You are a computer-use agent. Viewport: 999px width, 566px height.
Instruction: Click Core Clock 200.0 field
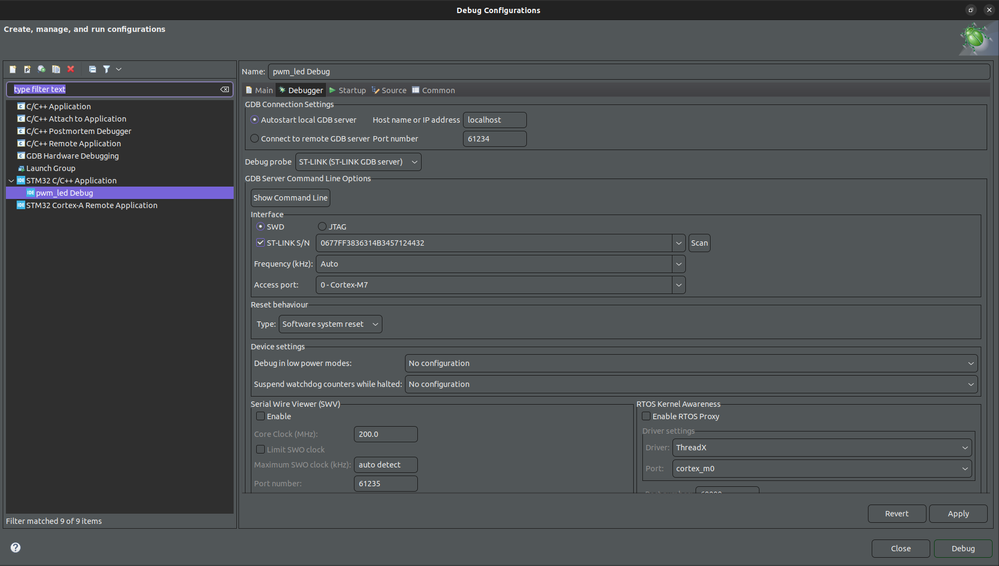click(x=385, y=434)
